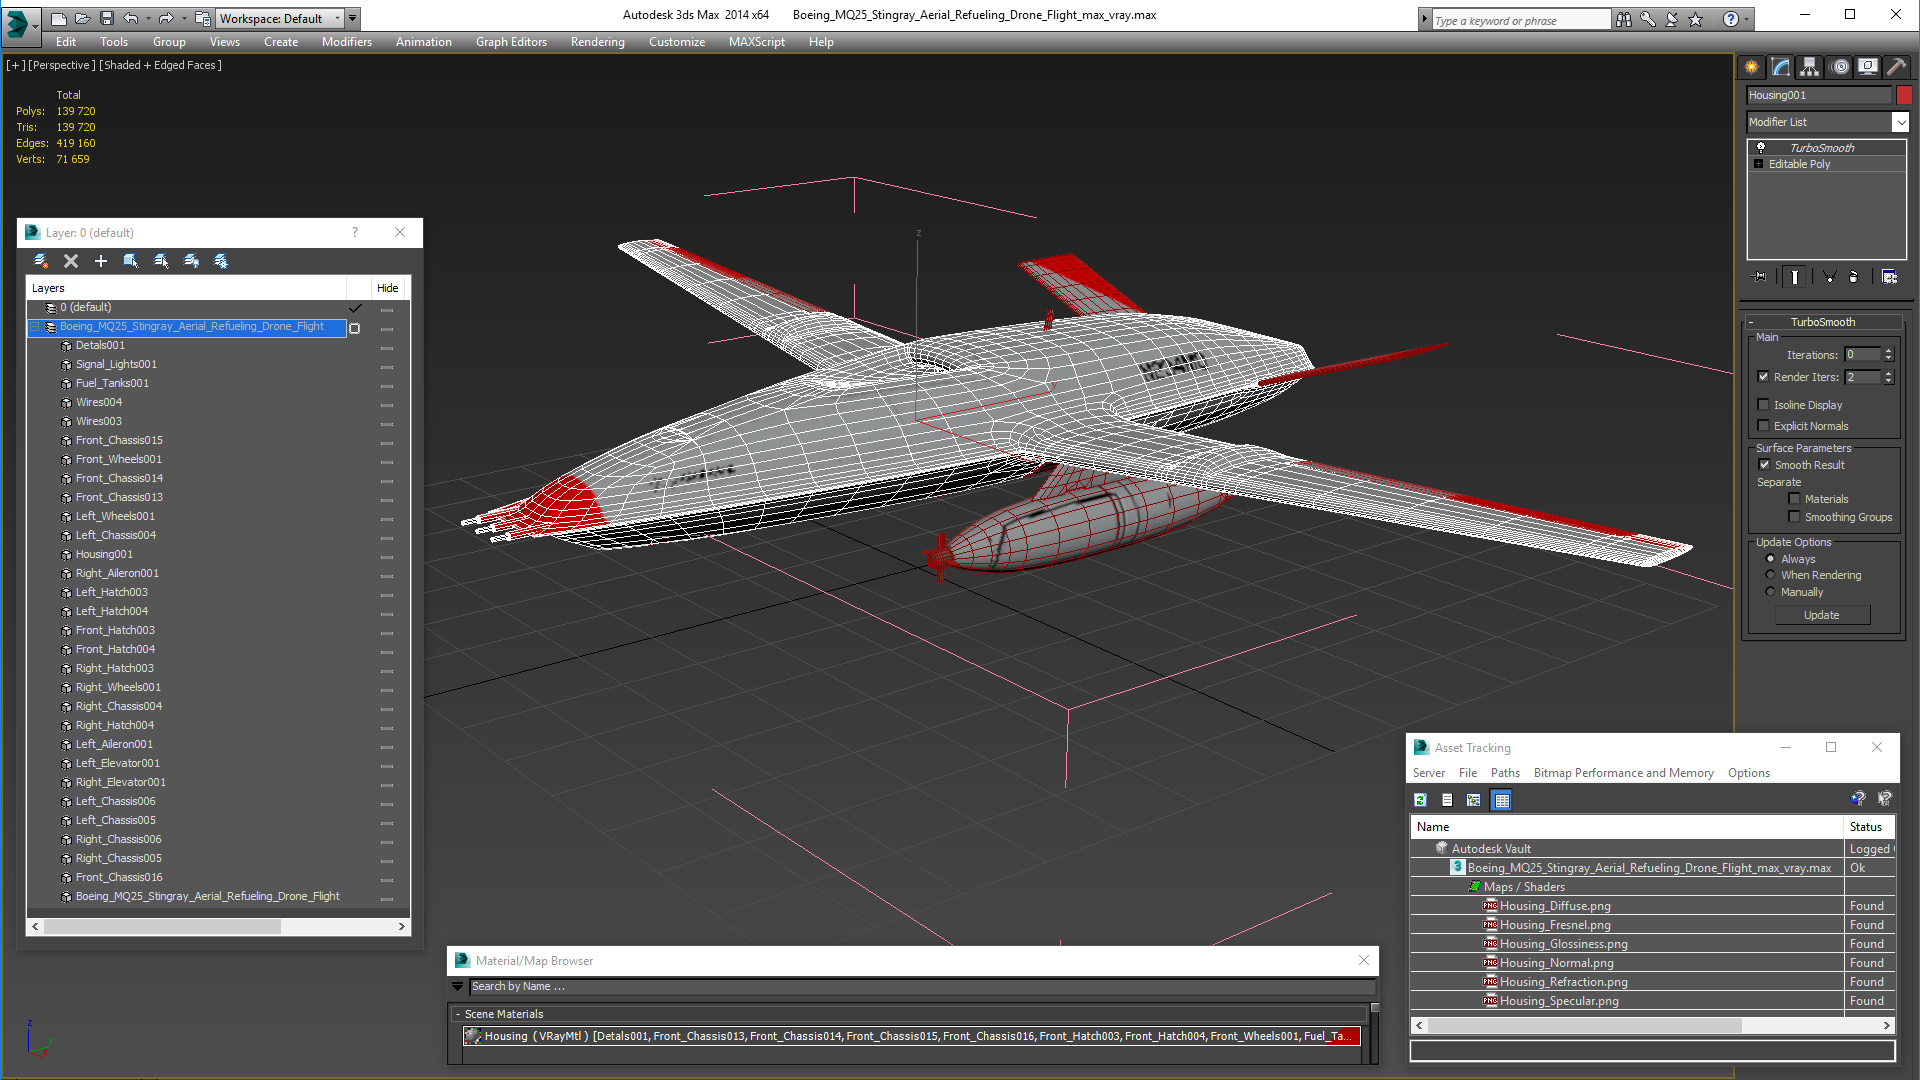Click the New Scene icon in quick access toolbar
This screenshot has height=1080, width=1920.
59,18
